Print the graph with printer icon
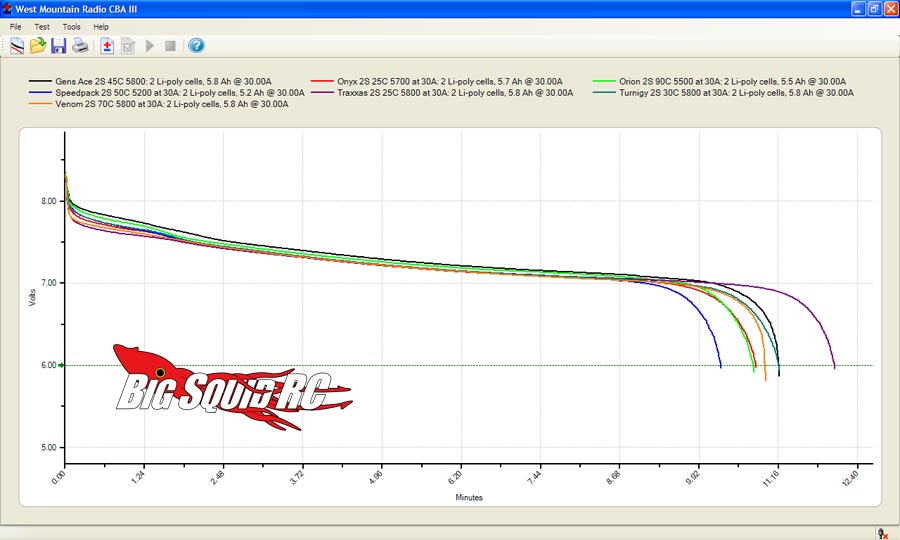This screenshot has height=540, width=900. pyautogui.click(x=80, y=45)
